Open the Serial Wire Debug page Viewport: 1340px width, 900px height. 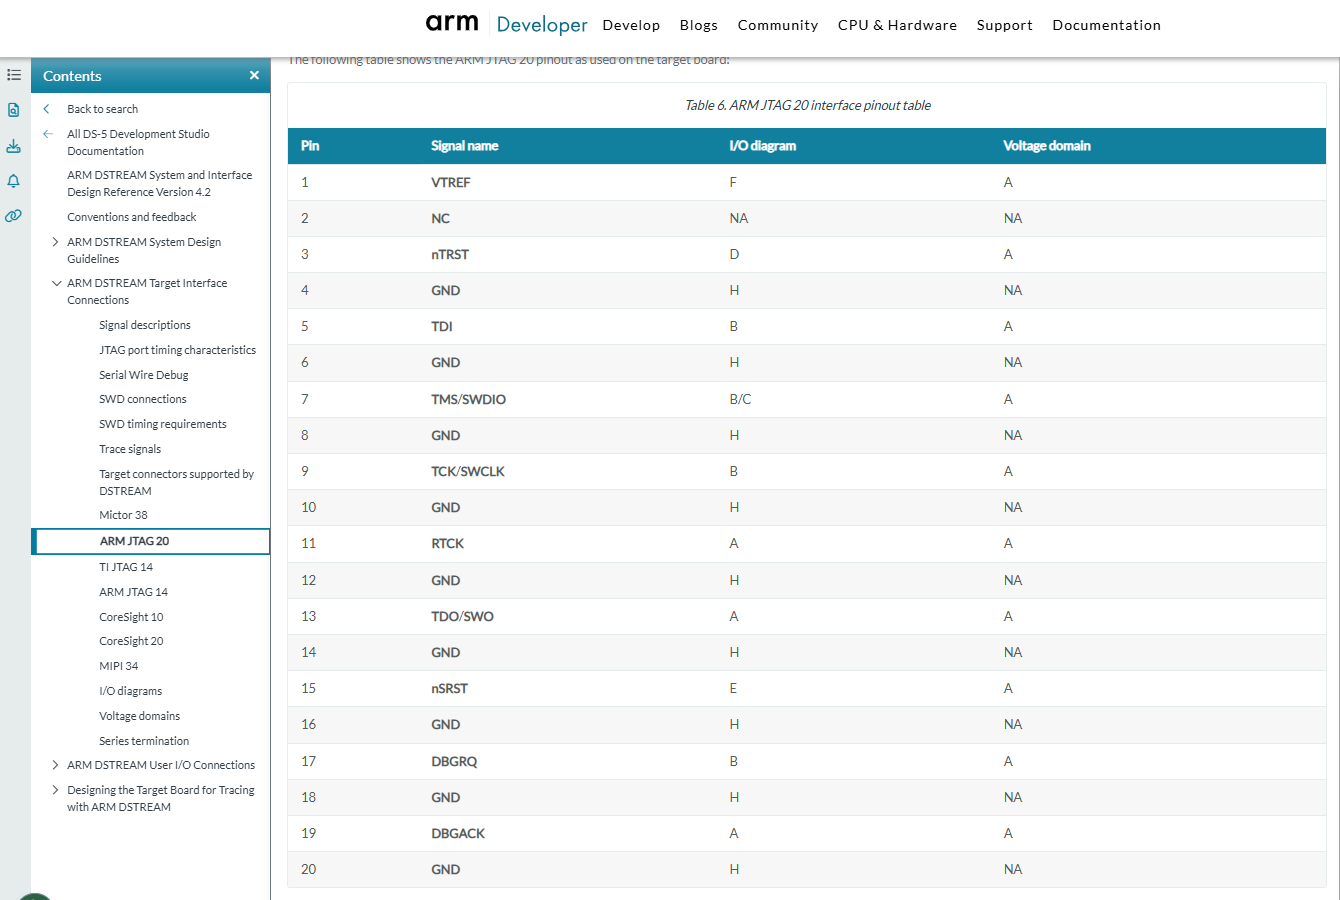click(143, 375)
